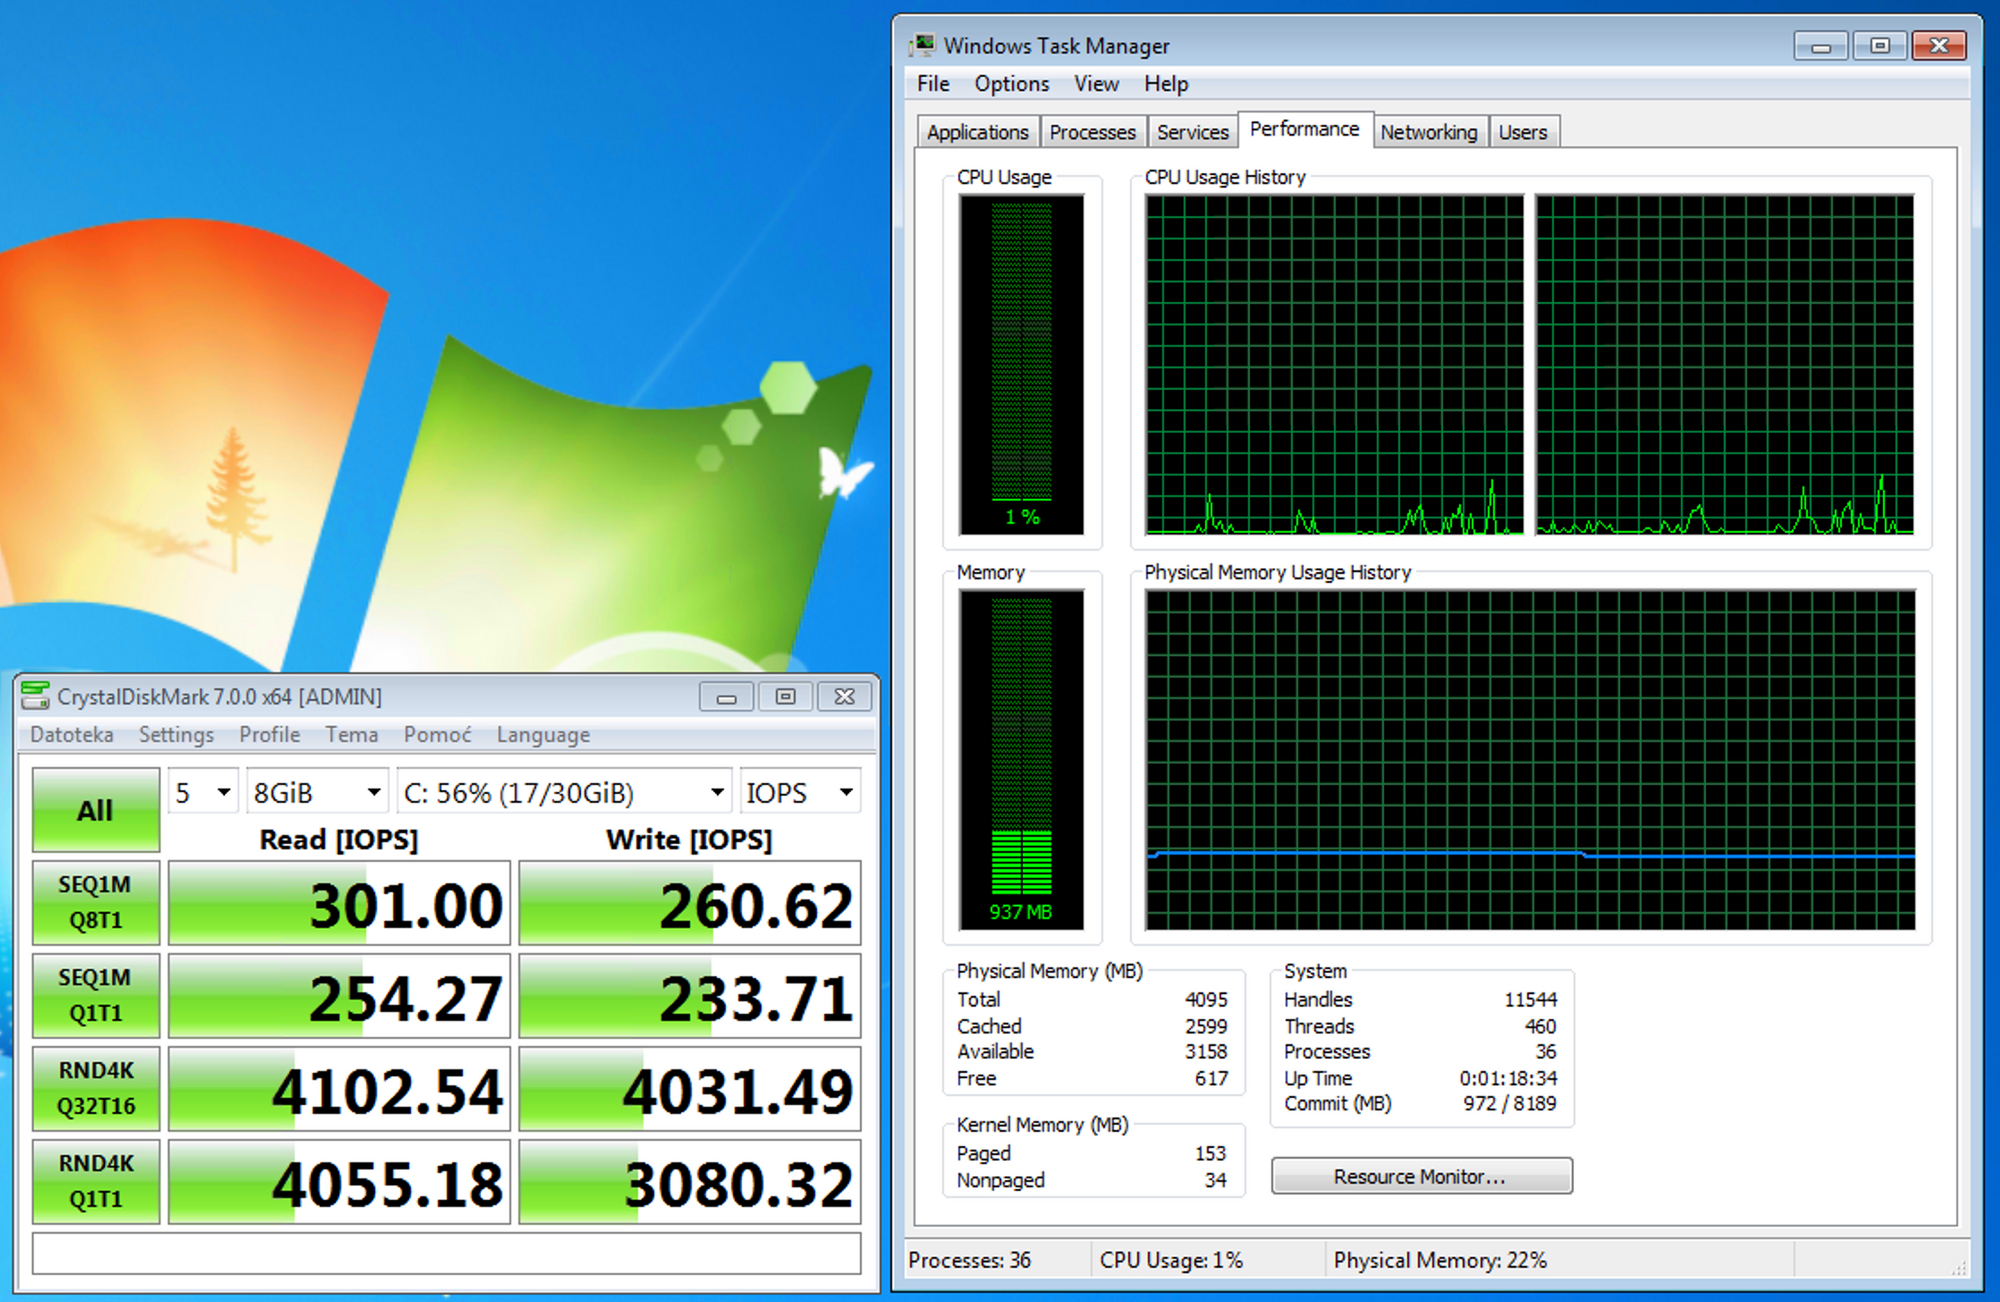The width and height of the screenshot is (2000, 1302).
Task: Click the Read [IOPS] column header
Action: [338, 839]
